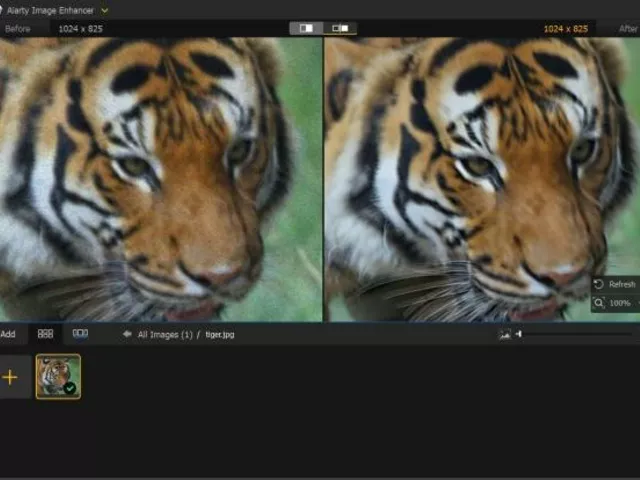Click the After preview tiger image

(480, 180)
